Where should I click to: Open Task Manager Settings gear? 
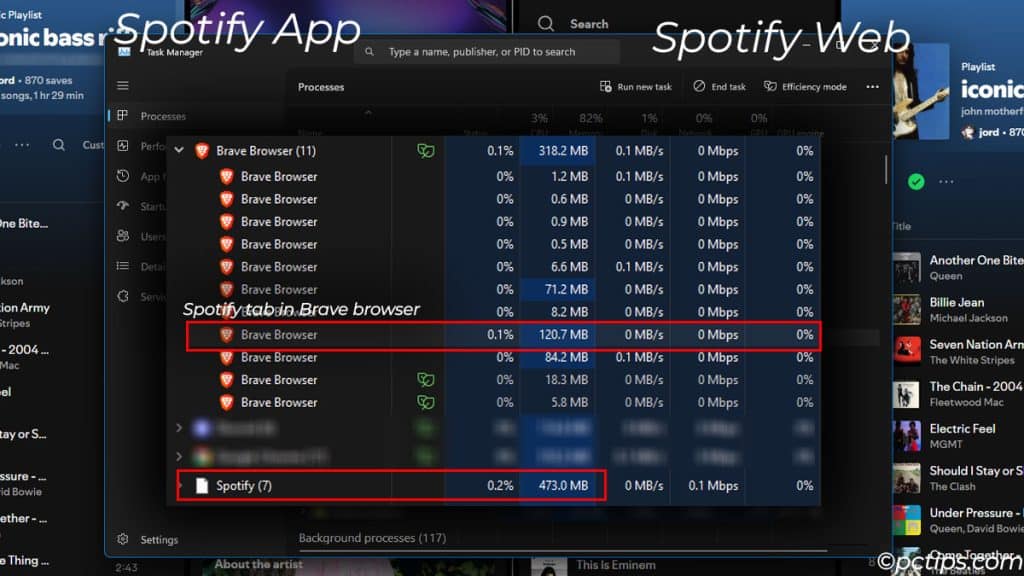point(123,539)
